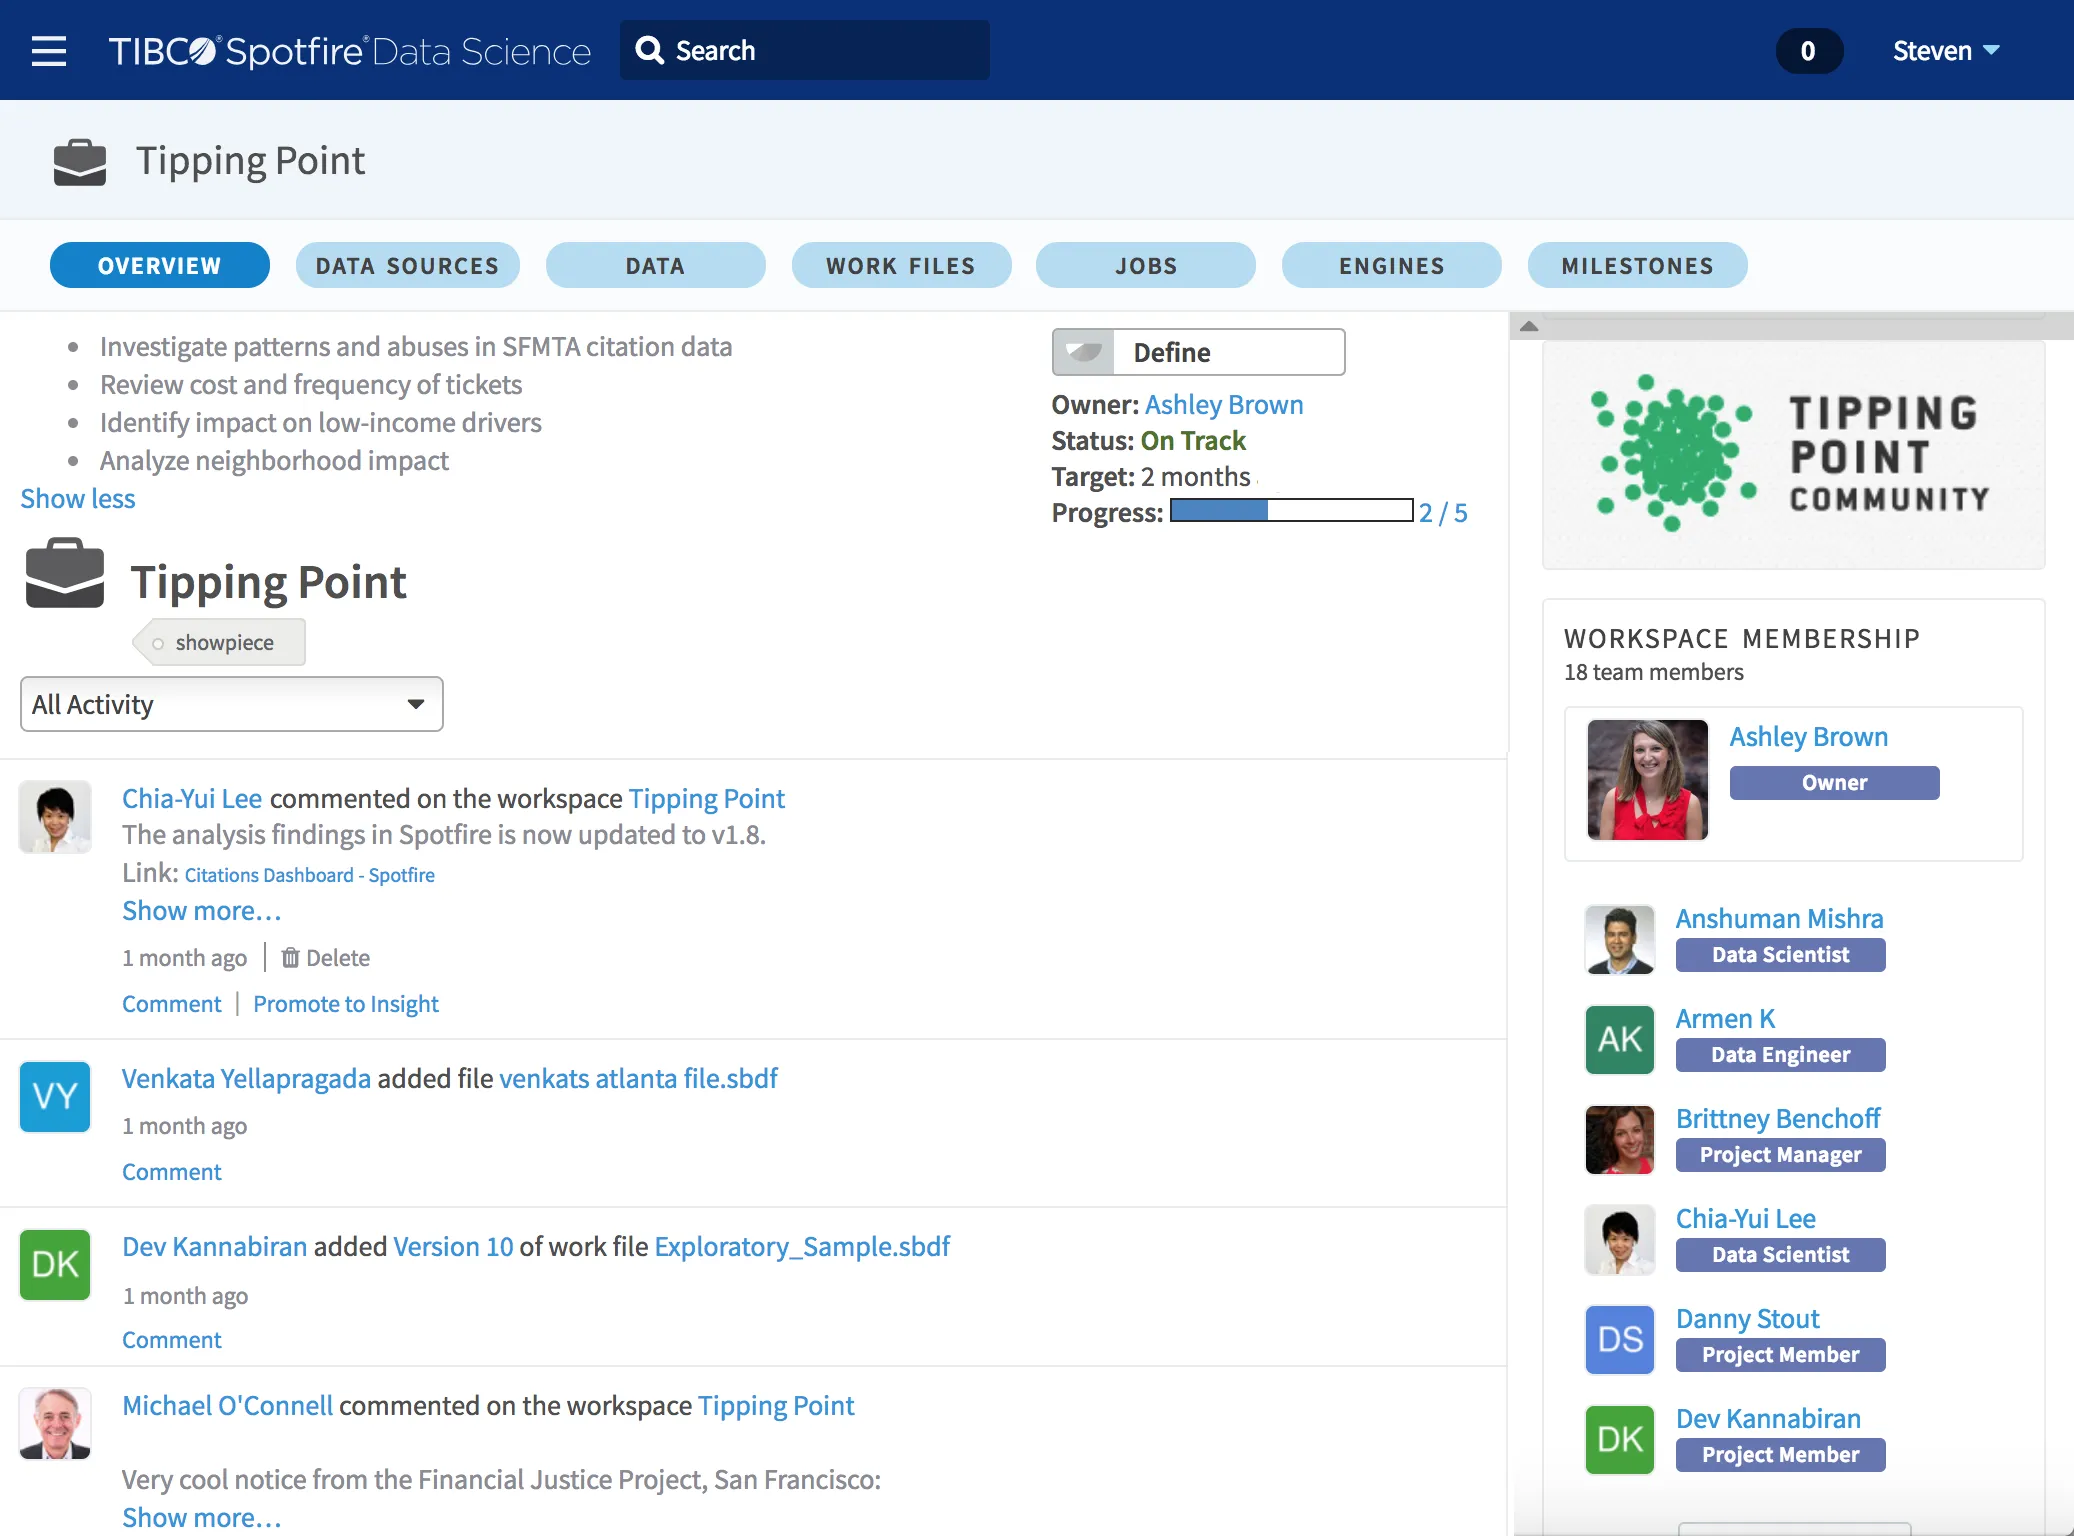Open the notifications counter badge

[1808, 51]
